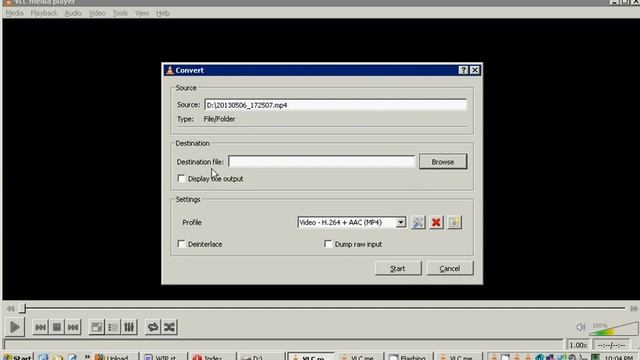Stop playback with the Stop button

click(57, 327)
